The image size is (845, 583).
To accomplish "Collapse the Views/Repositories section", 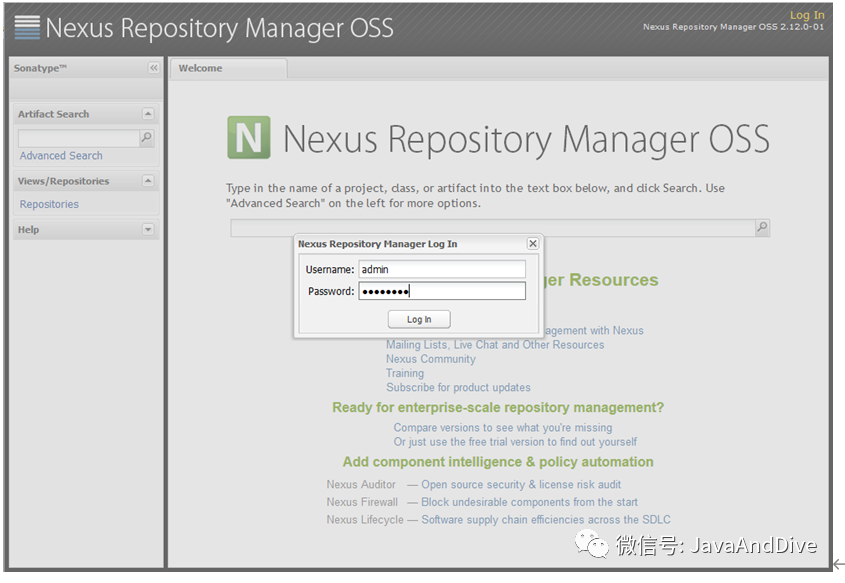I will [148, 181].
